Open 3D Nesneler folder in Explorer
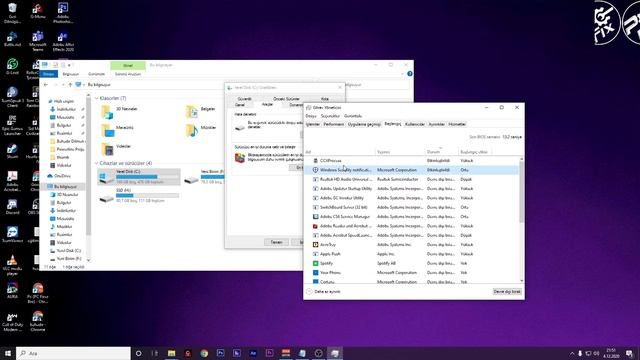Viewport: 640px width, 360px height. (x=119, y=111)
